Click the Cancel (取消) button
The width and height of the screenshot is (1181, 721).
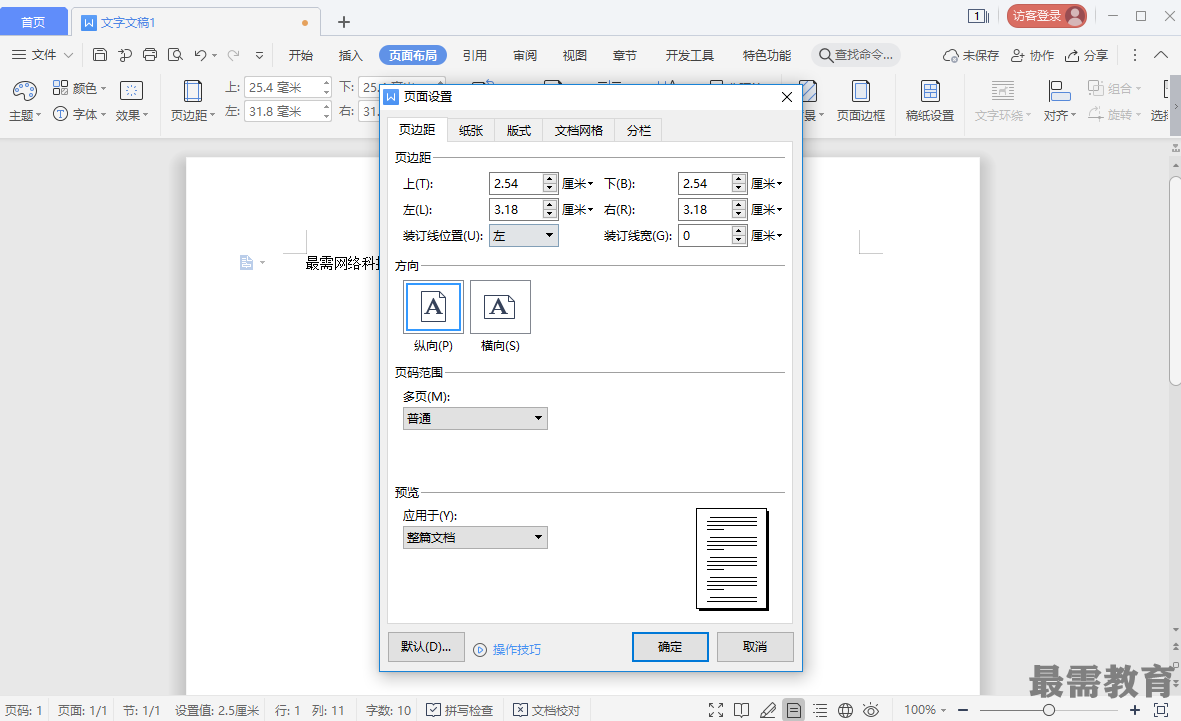(x=755, y=646)
